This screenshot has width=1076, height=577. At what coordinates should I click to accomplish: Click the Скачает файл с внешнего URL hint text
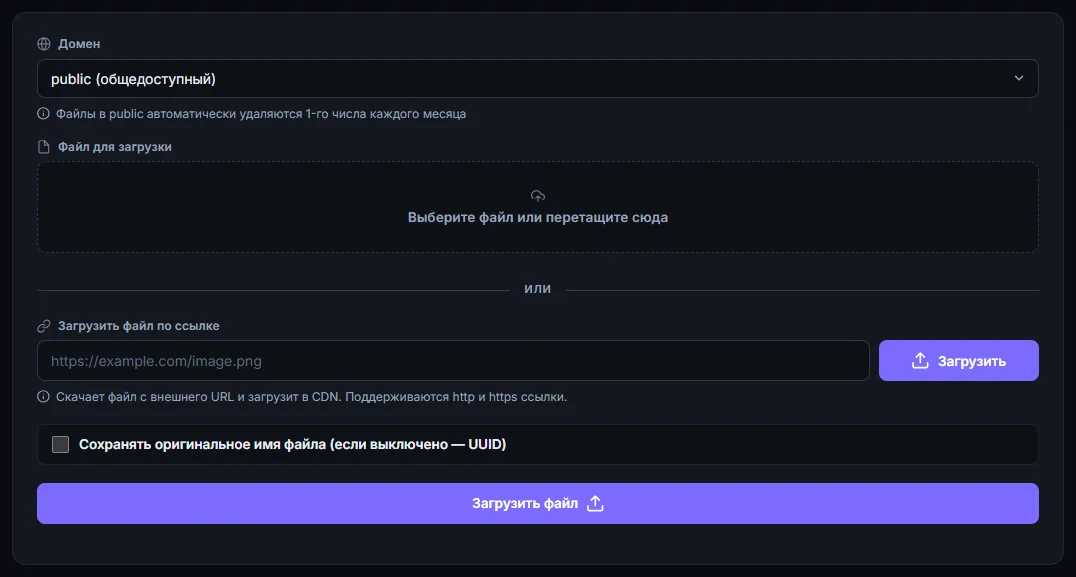(x=312, y=397)
